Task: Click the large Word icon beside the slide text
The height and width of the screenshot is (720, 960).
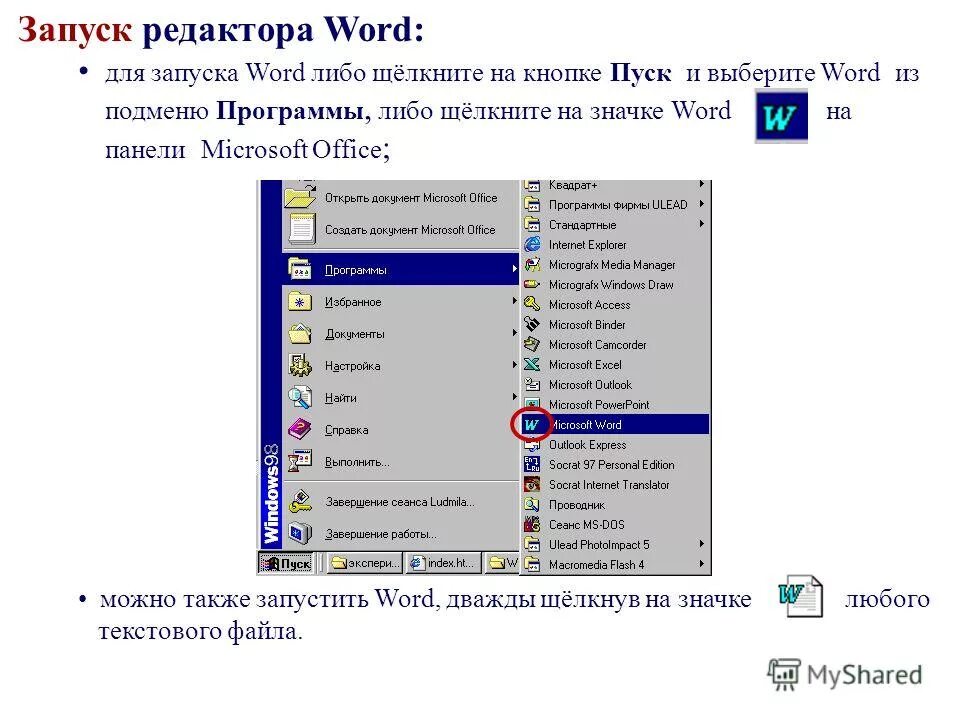Action: coord(781,116)
